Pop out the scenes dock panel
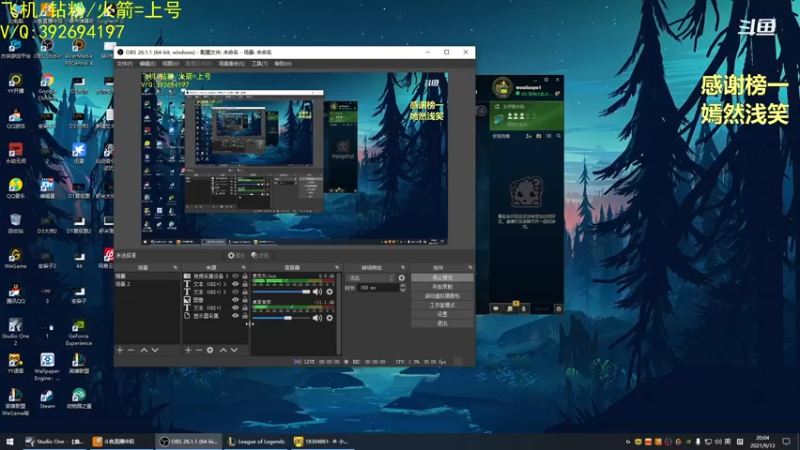800x450 pixels. pos(176,267)
